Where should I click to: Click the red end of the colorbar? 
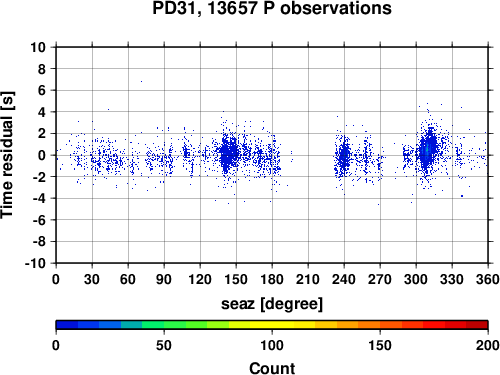click(477, 325)
